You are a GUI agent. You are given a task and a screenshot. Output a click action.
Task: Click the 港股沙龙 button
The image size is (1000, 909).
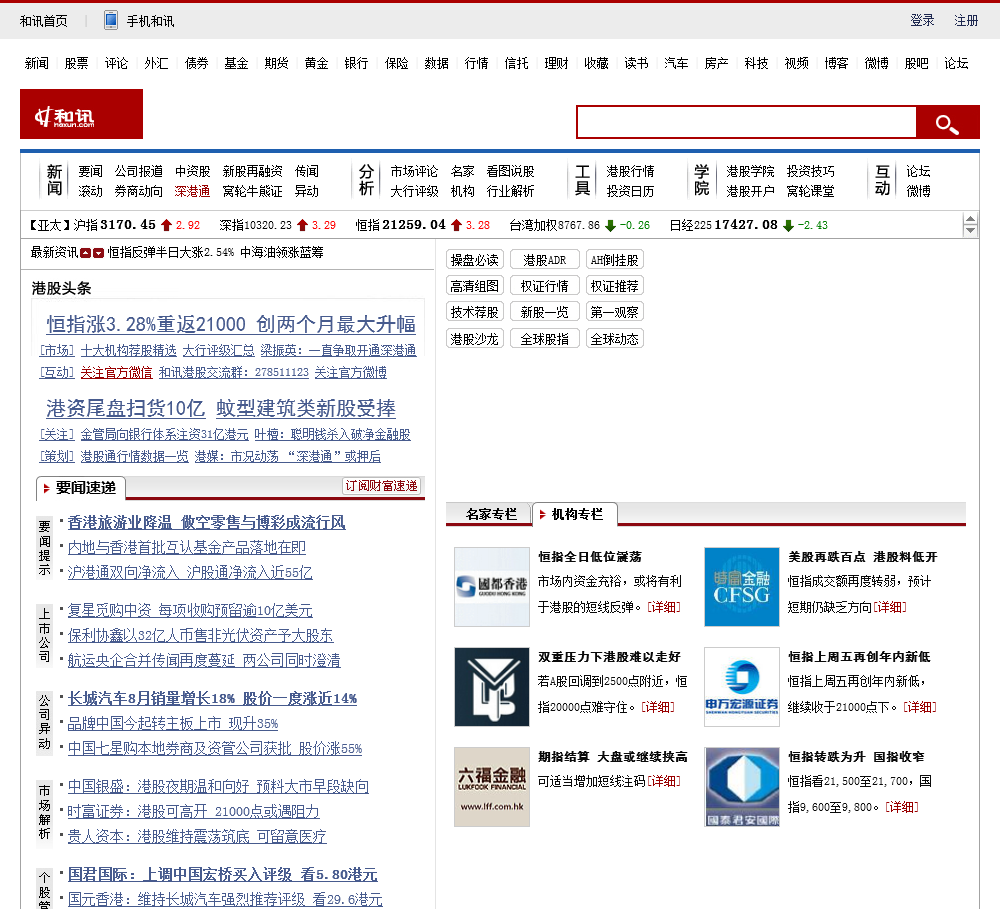(x=474, y=339)
